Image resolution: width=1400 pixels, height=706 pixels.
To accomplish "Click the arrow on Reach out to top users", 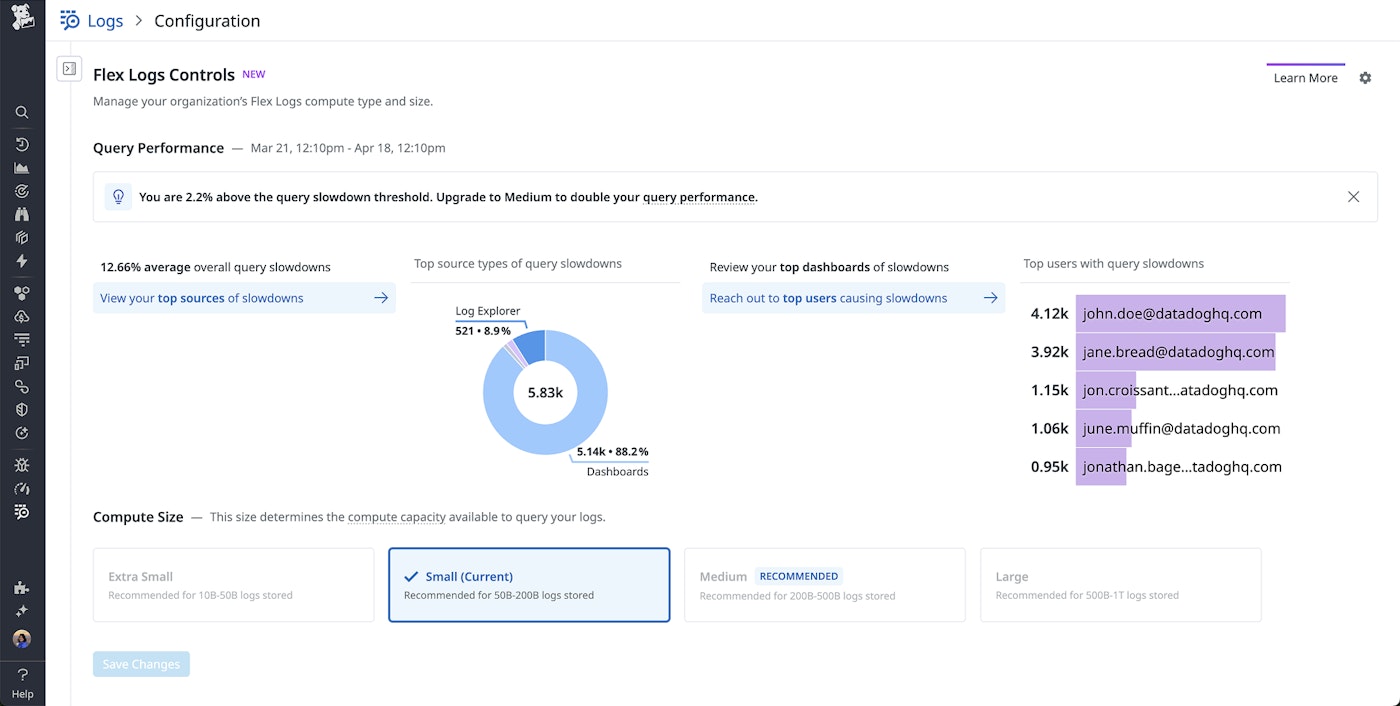I will (x=990, y=298).
